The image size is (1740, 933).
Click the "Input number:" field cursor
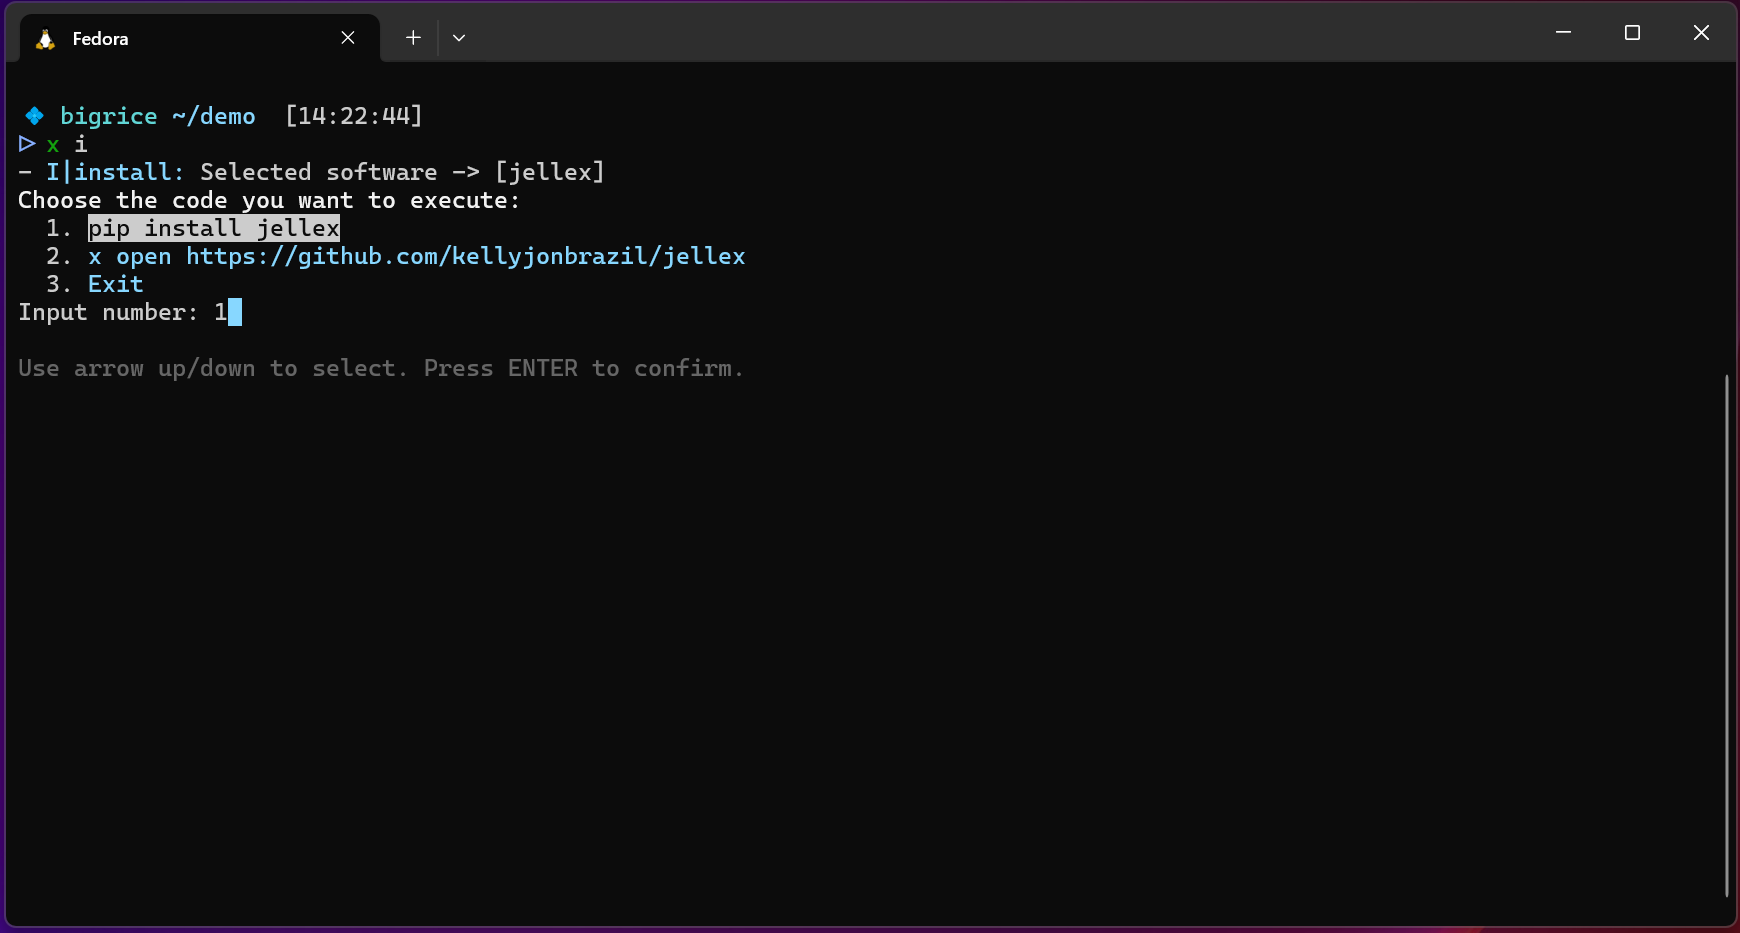click(x=235, y=312)
